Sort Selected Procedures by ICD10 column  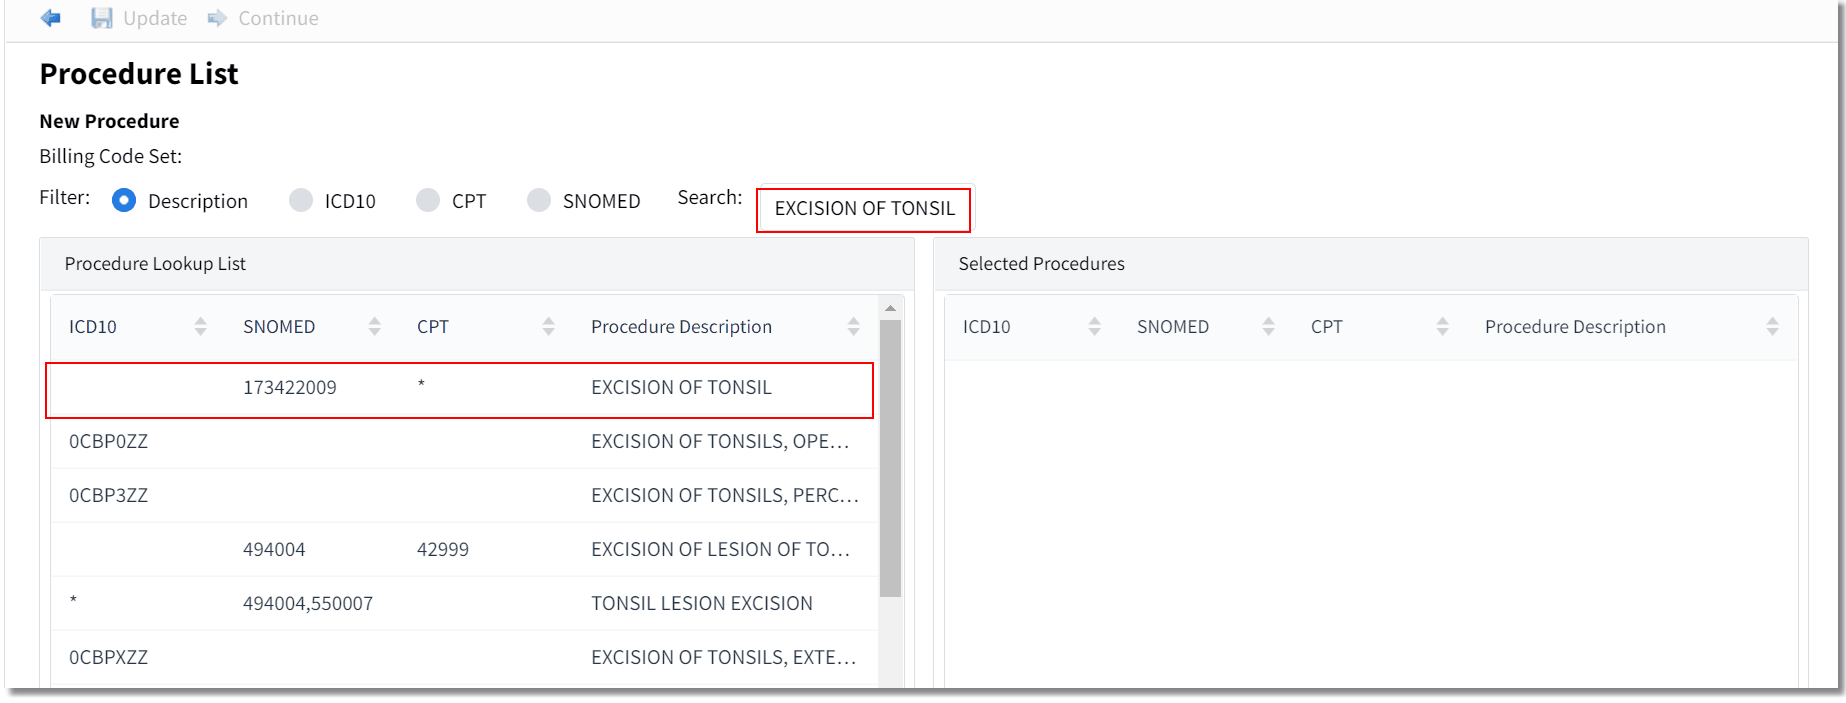point(1094,326)
